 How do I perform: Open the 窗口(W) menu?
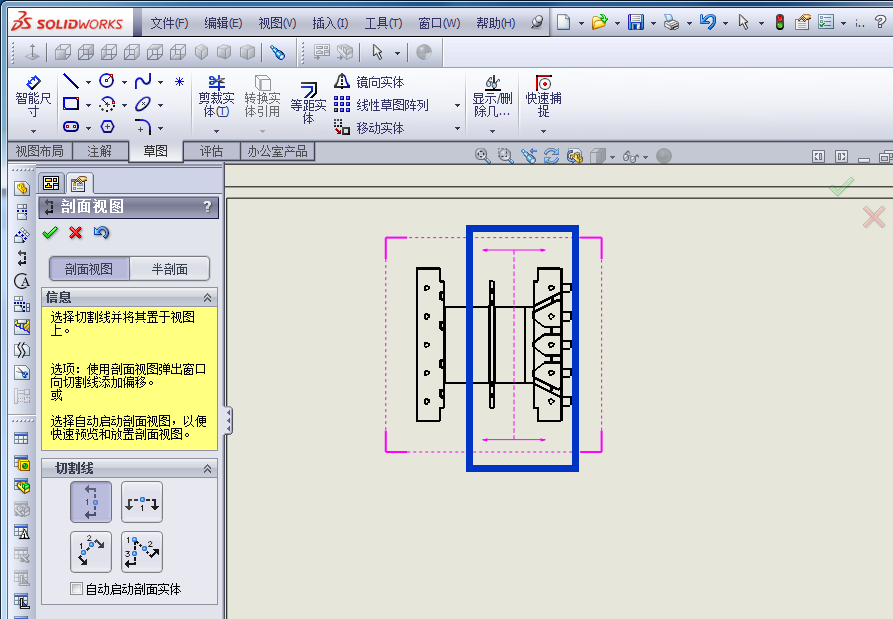coord(439,23)
